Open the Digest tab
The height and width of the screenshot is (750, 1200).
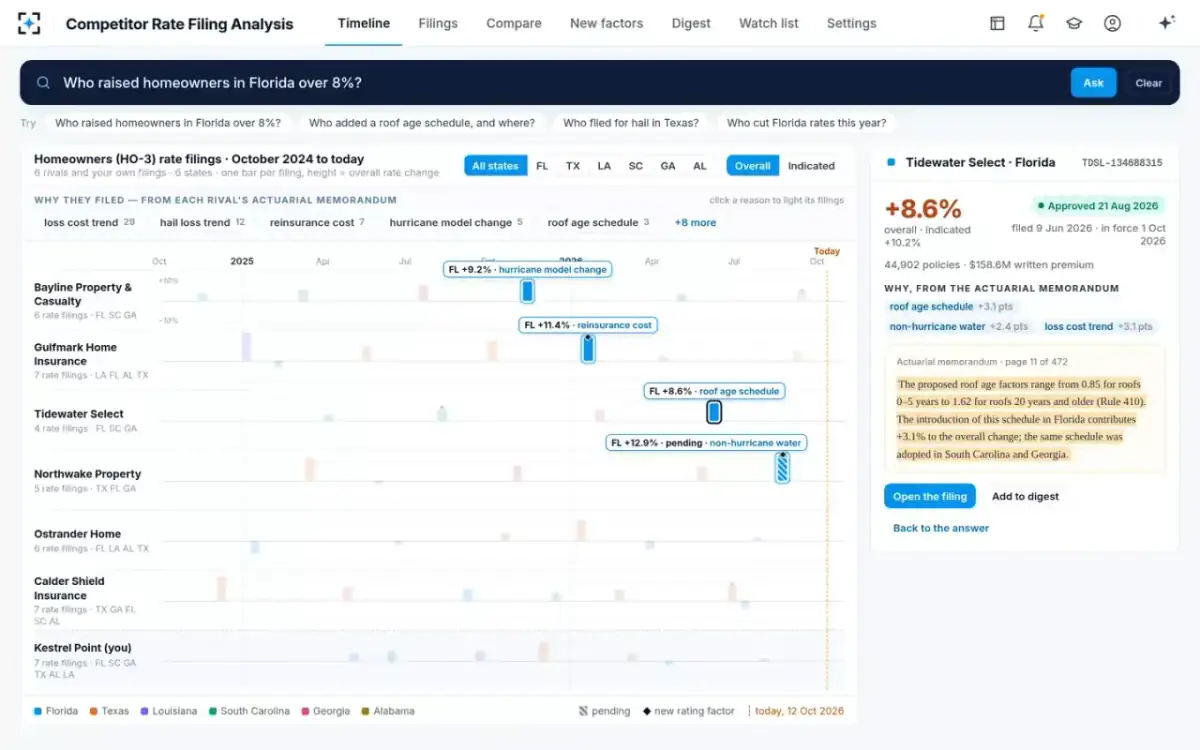(x=691, y=23)
